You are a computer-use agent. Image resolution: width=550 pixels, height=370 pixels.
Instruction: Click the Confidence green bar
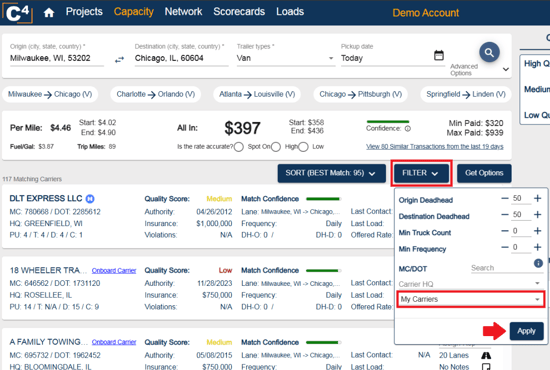pyautogui.click(x=388, y=122)
